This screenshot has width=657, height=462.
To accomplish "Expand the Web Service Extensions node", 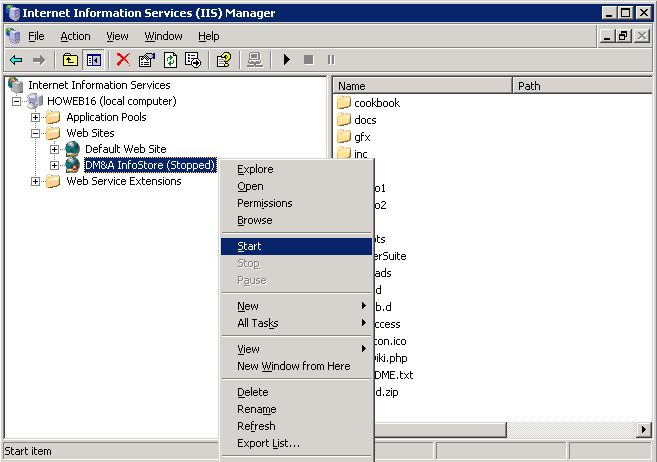I will click(36, 182).
